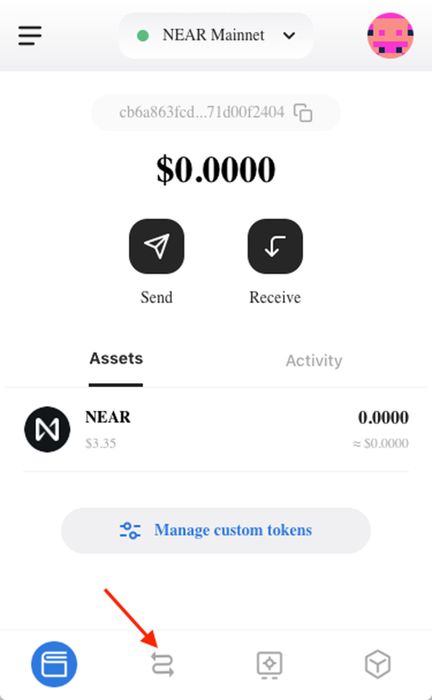This screenshot has height=700, width=432.
Task: Switch to the Activity tab
Action: pos(314,361)
